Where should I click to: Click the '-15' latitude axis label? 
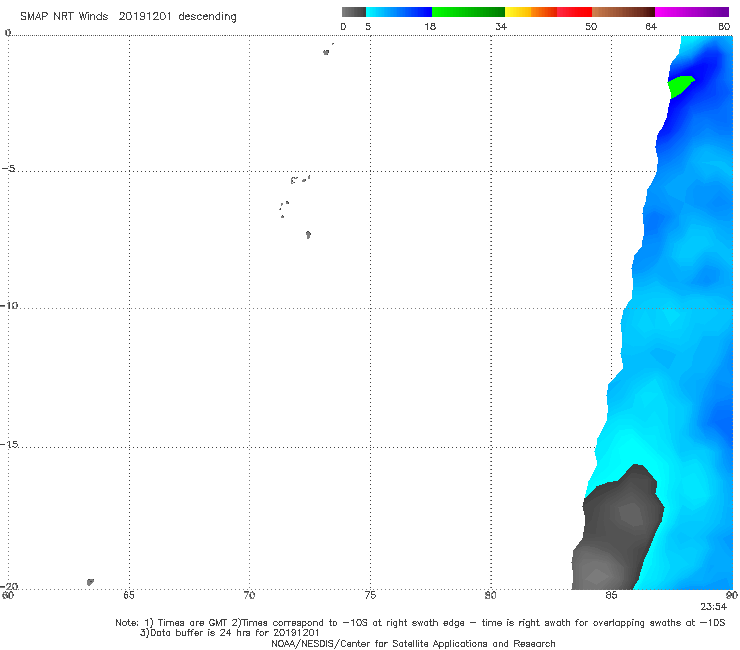[x=9, y=444]
